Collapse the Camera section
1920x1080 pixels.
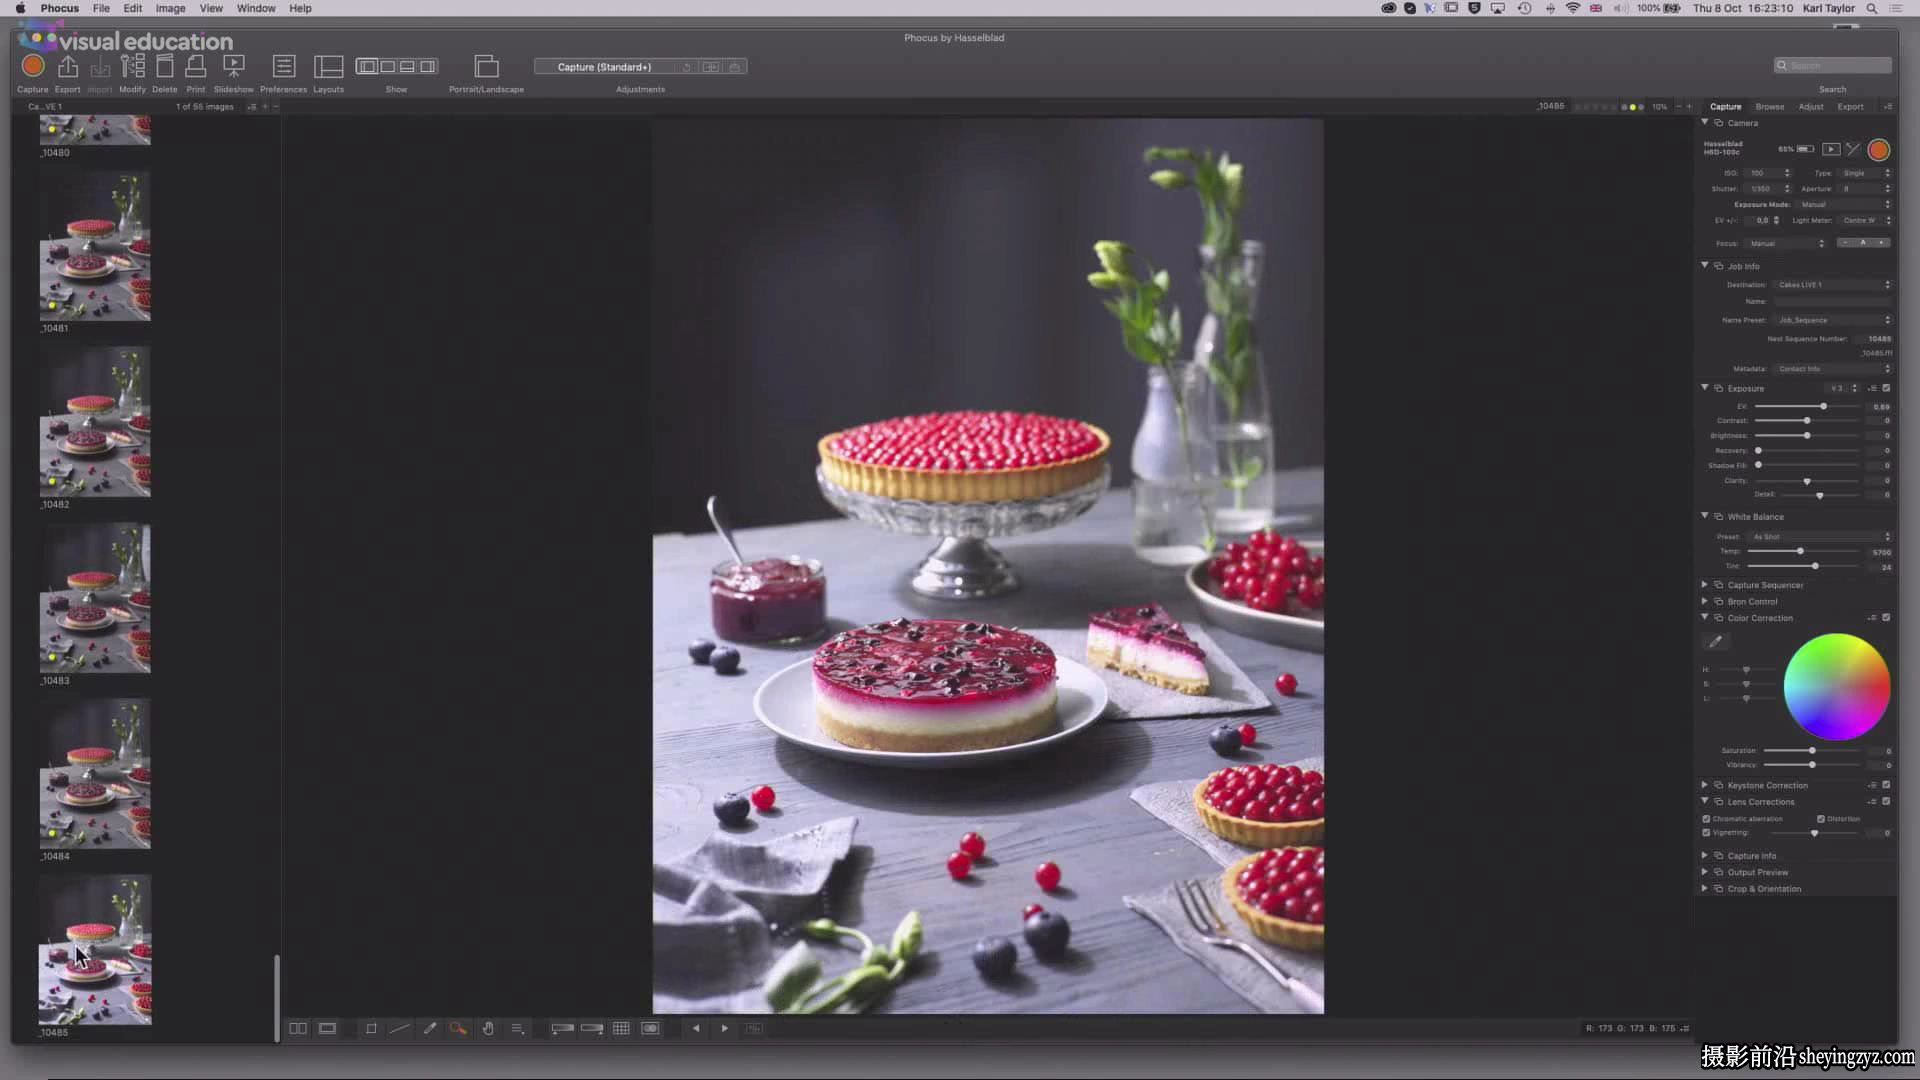[x=1705, y=122]
